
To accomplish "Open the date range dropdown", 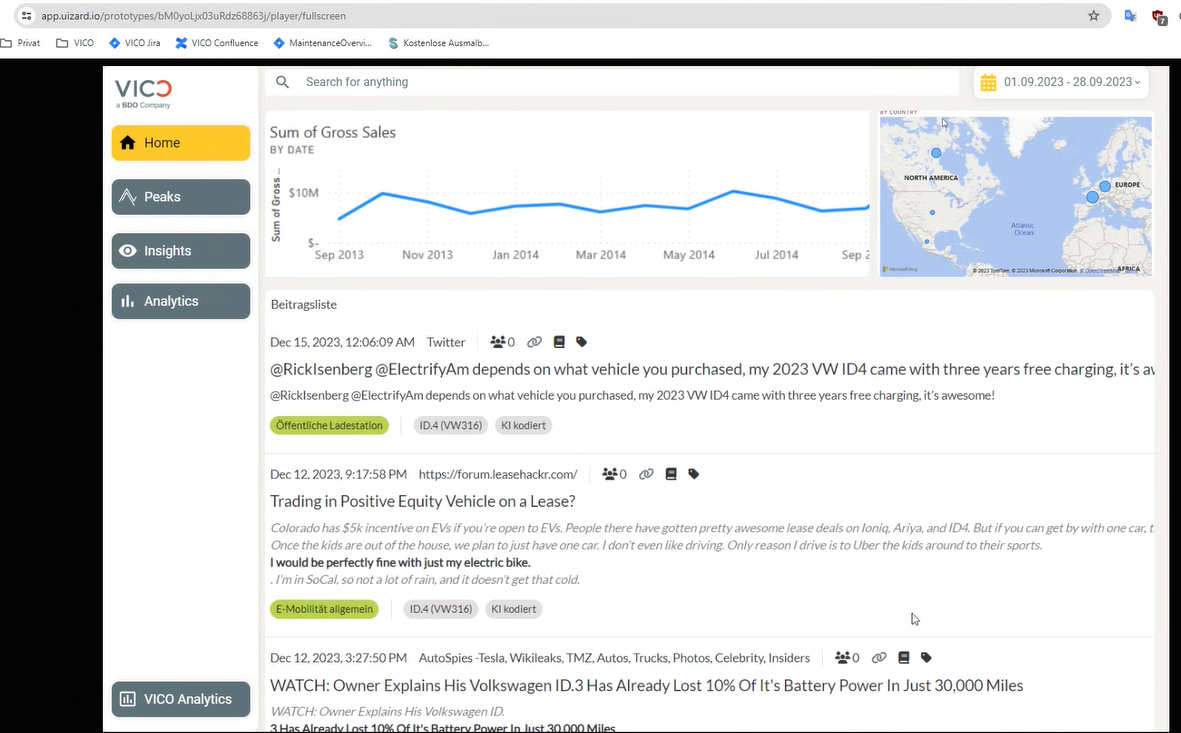I will [1137, 83].
